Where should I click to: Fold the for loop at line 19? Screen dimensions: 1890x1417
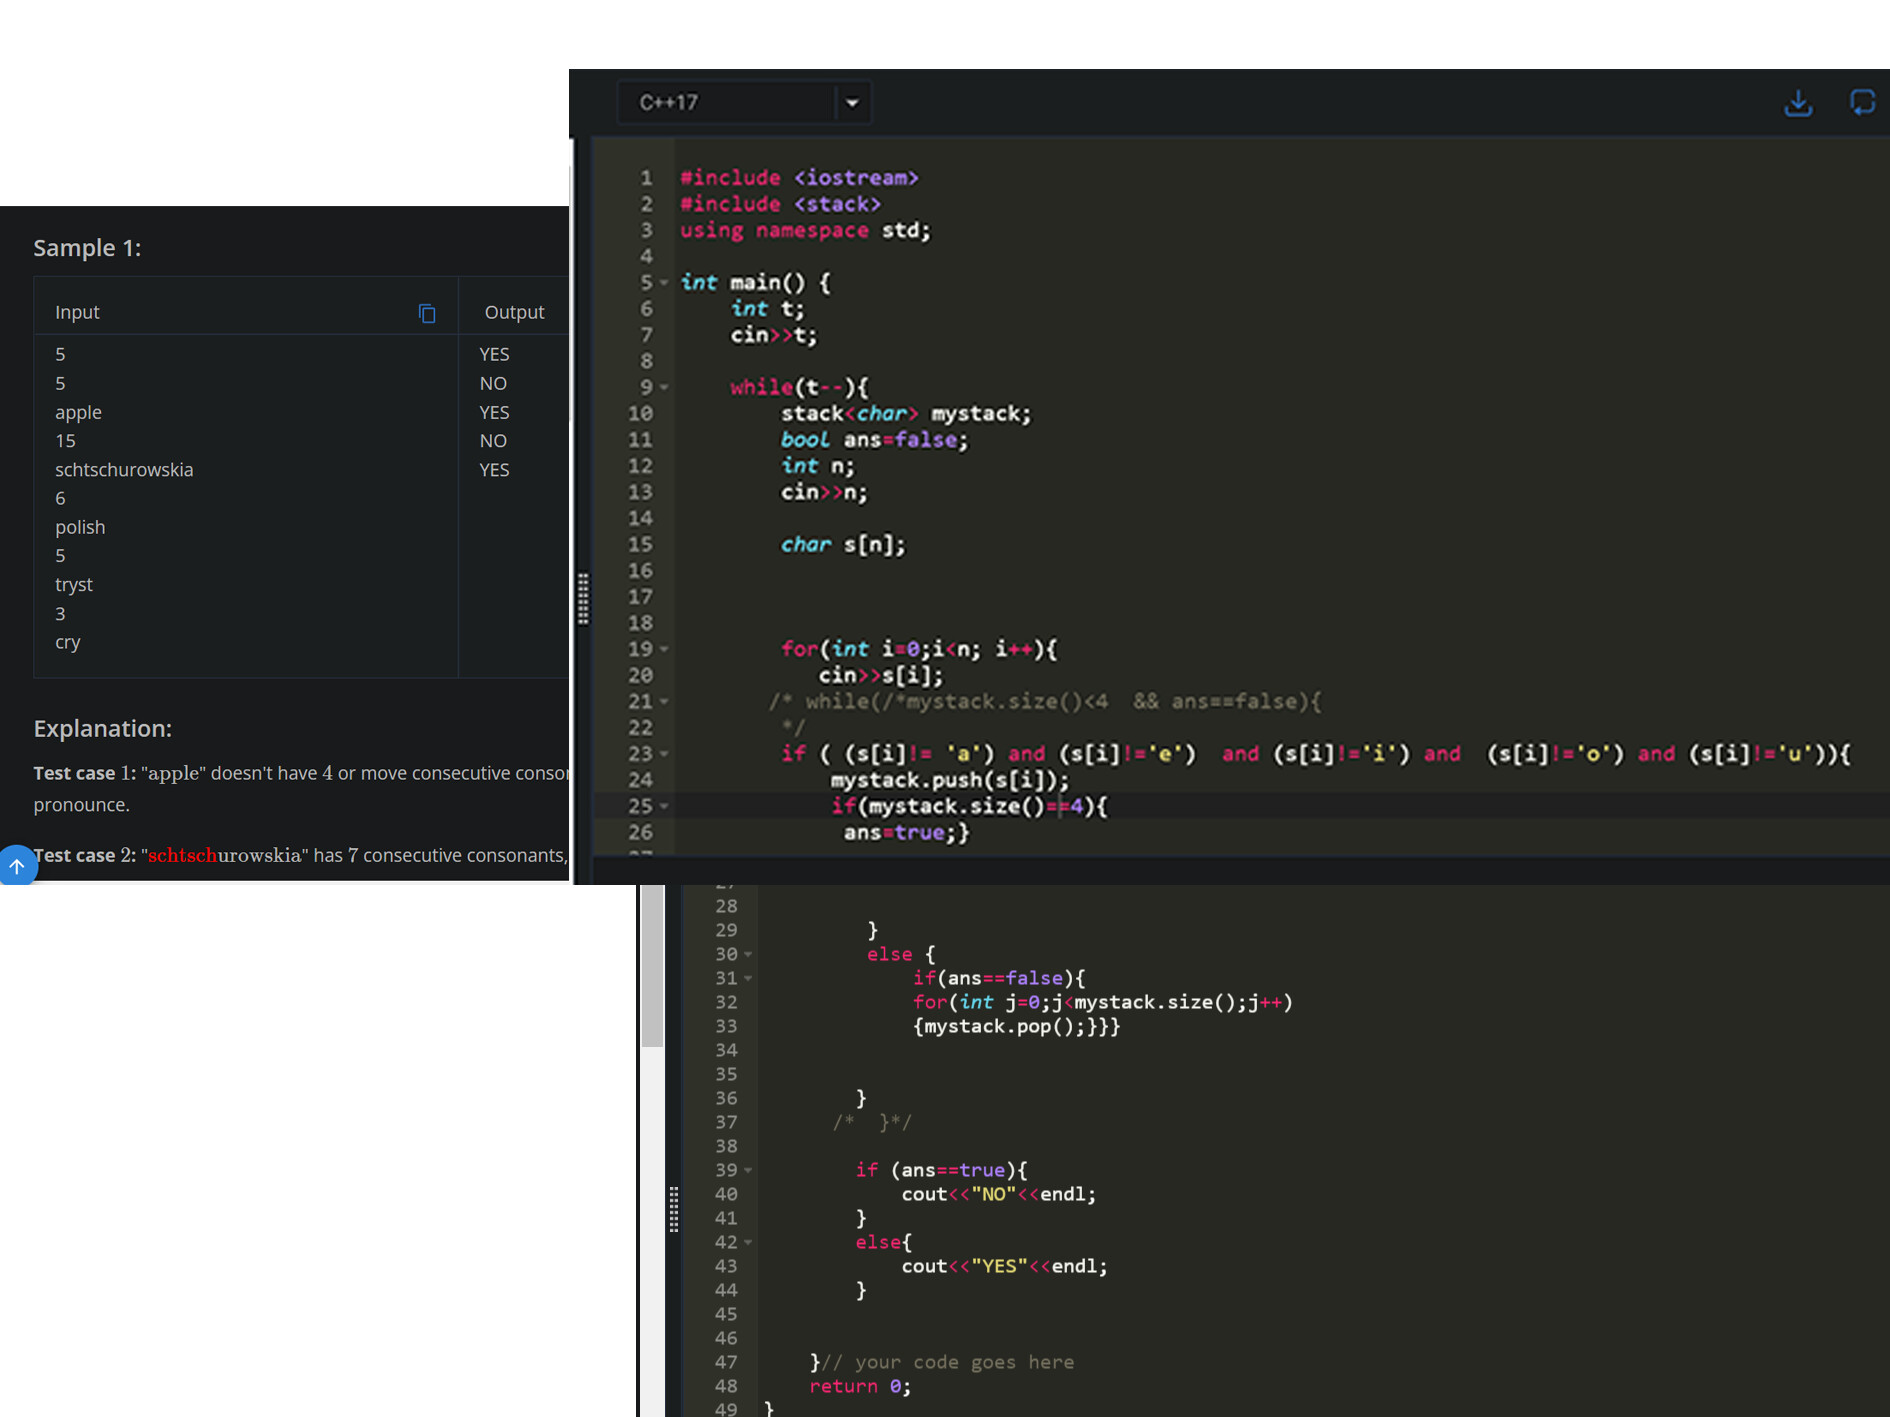click(x=665, y=649)
